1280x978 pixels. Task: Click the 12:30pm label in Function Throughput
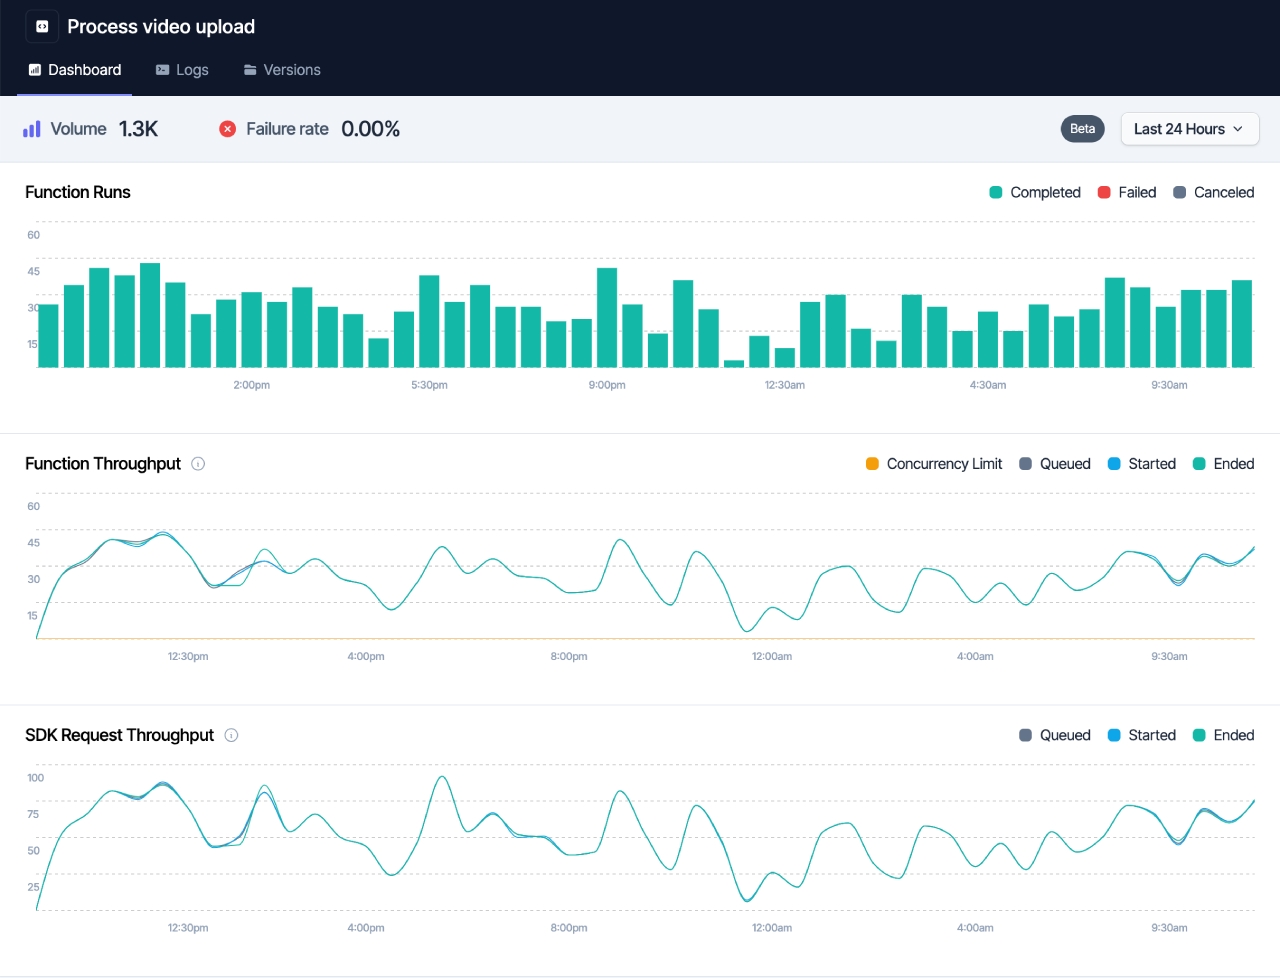[x=188, y=657]
